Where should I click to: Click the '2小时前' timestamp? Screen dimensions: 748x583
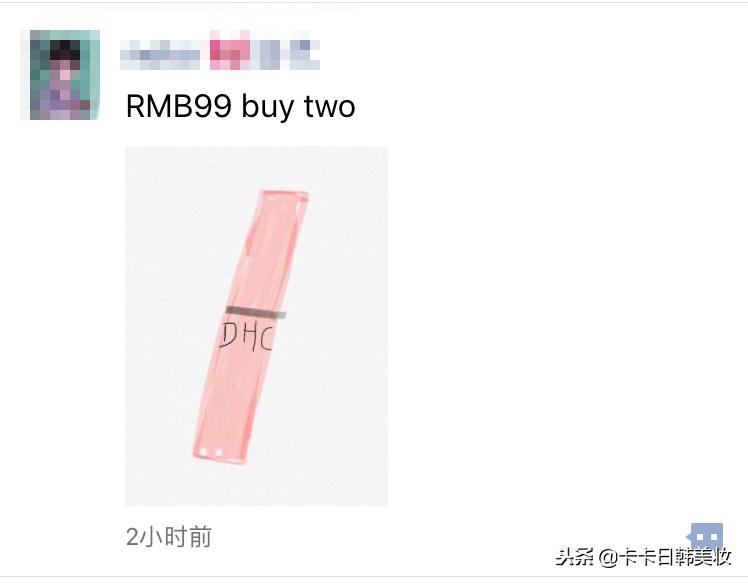coord(168,537)
